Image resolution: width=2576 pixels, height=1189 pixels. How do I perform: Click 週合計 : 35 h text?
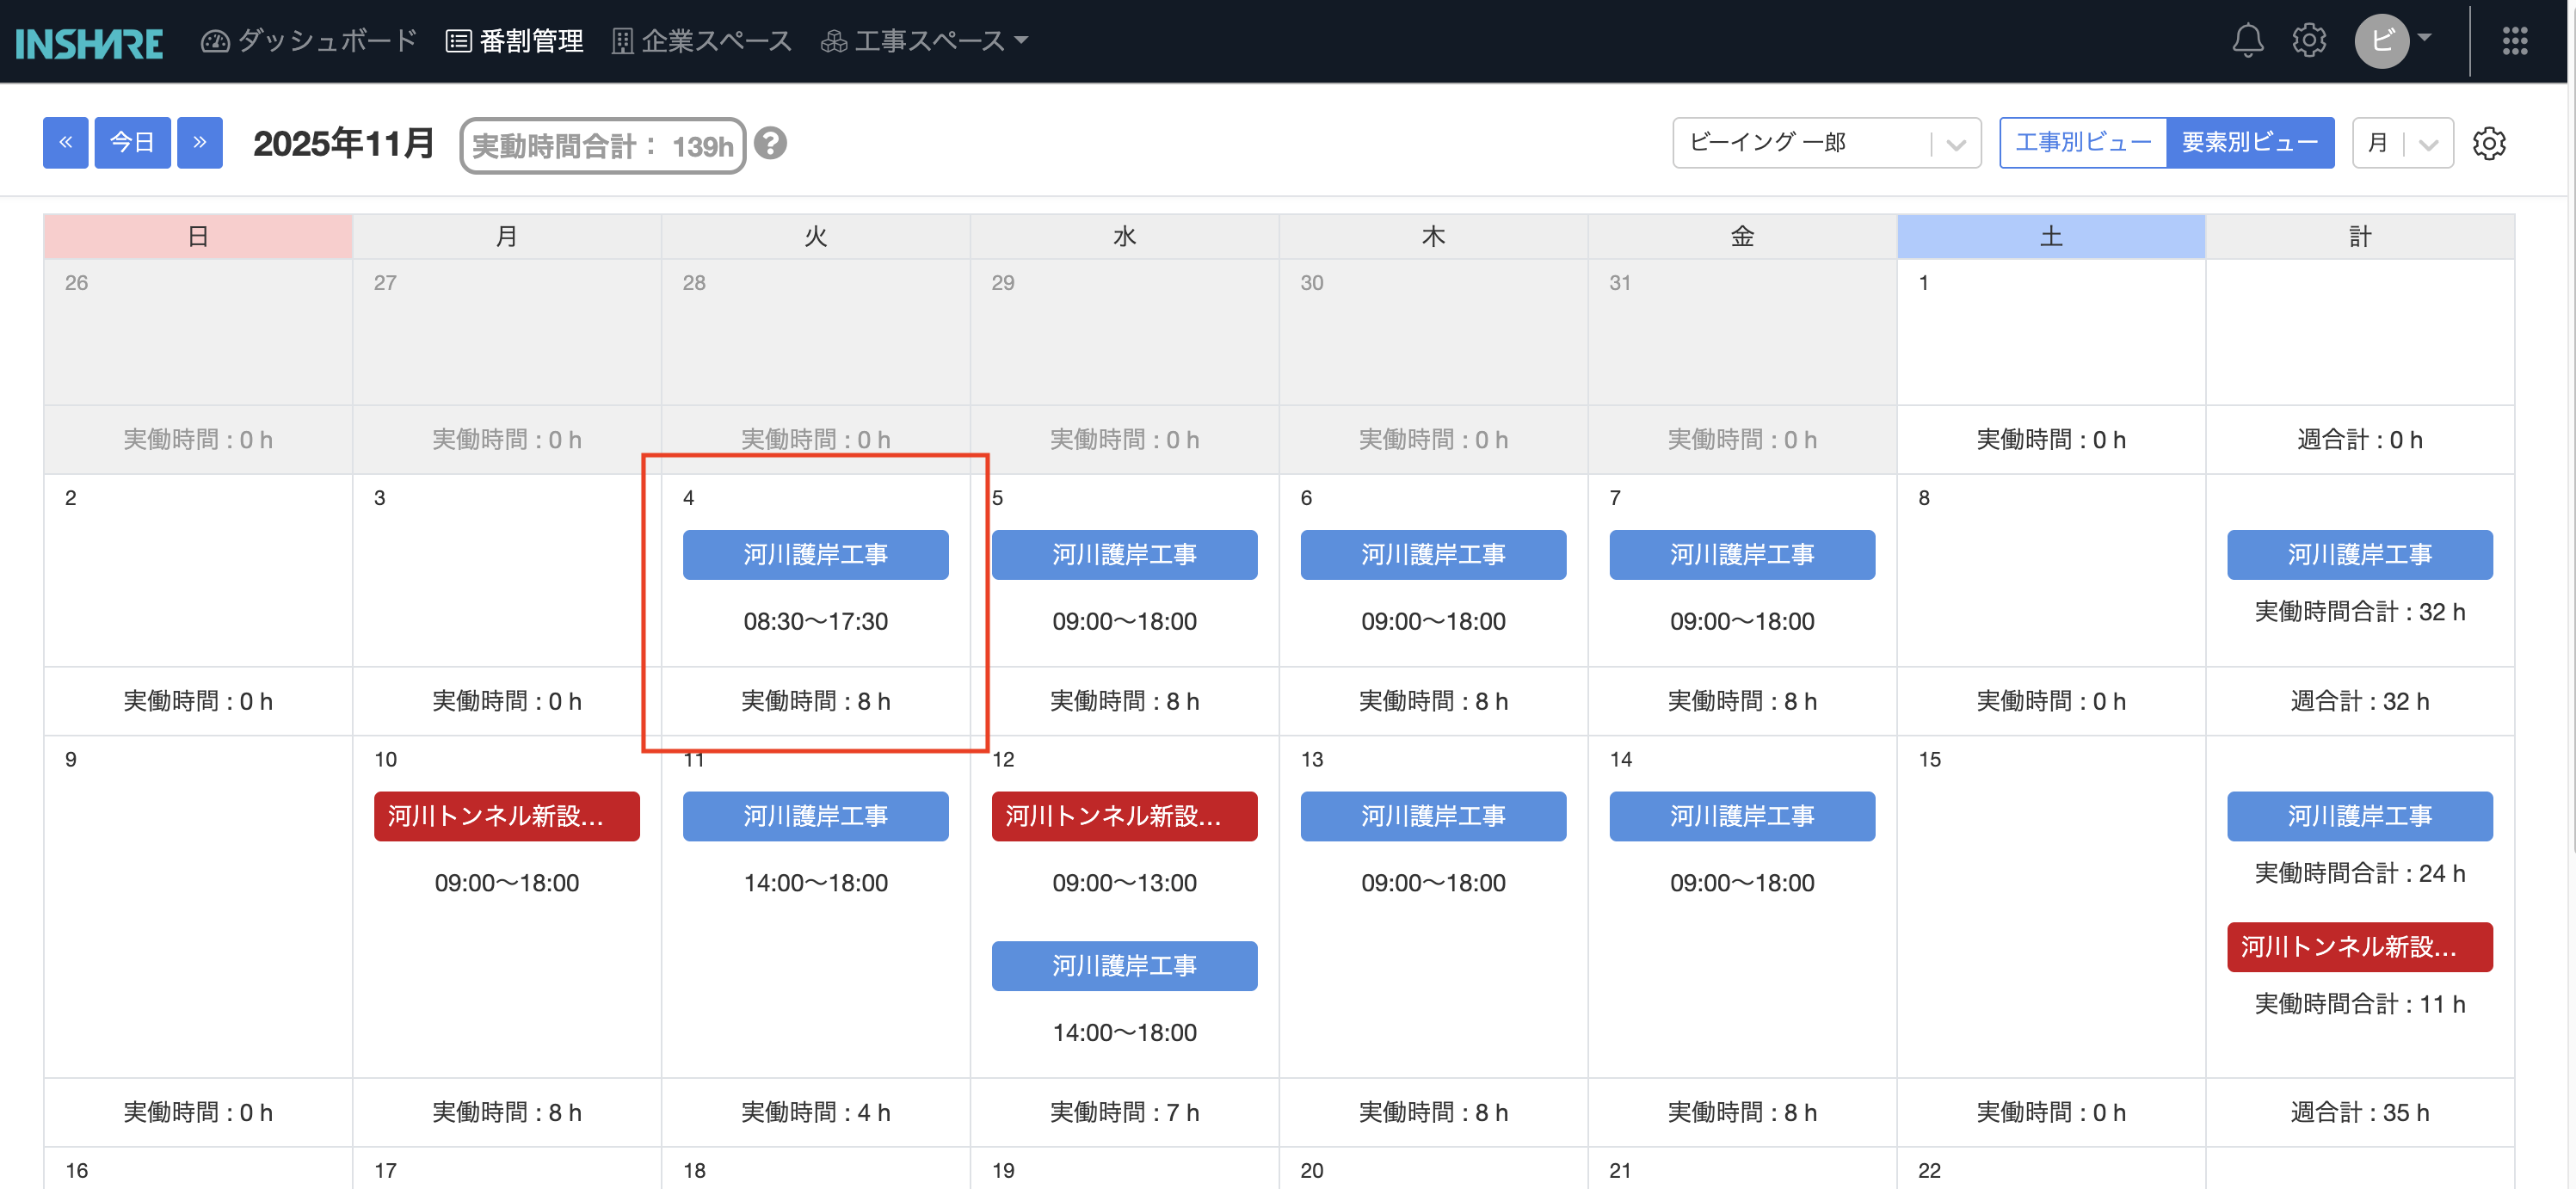coord(2360,1113)
